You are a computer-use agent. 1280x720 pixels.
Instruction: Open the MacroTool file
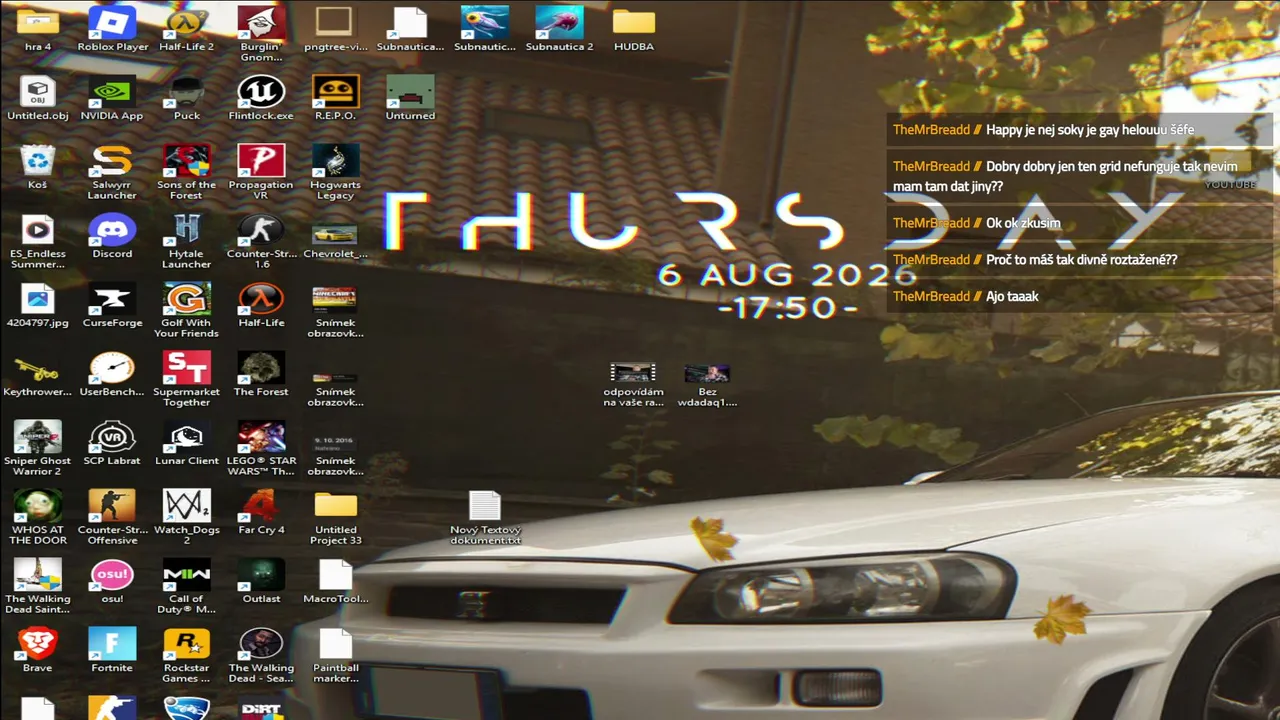[335, 581]
